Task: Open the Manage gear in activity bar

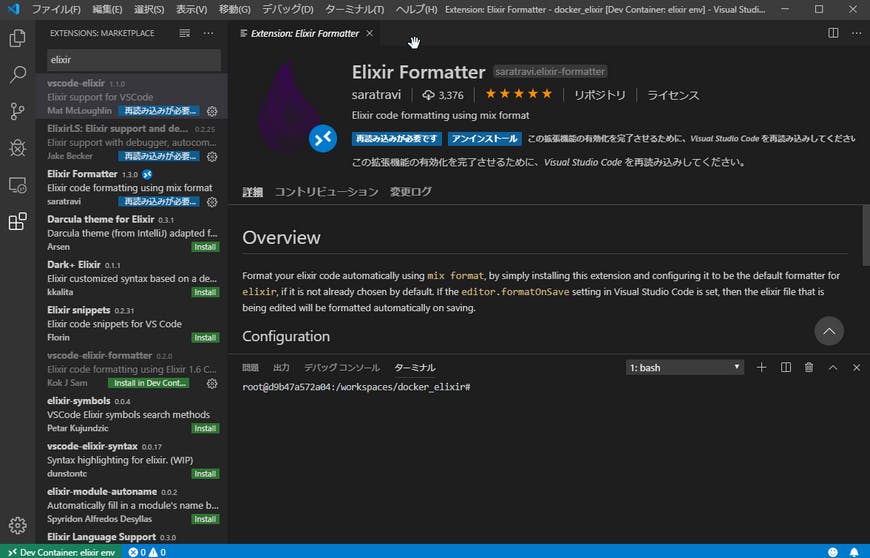Action: click(x=18, y=525)
